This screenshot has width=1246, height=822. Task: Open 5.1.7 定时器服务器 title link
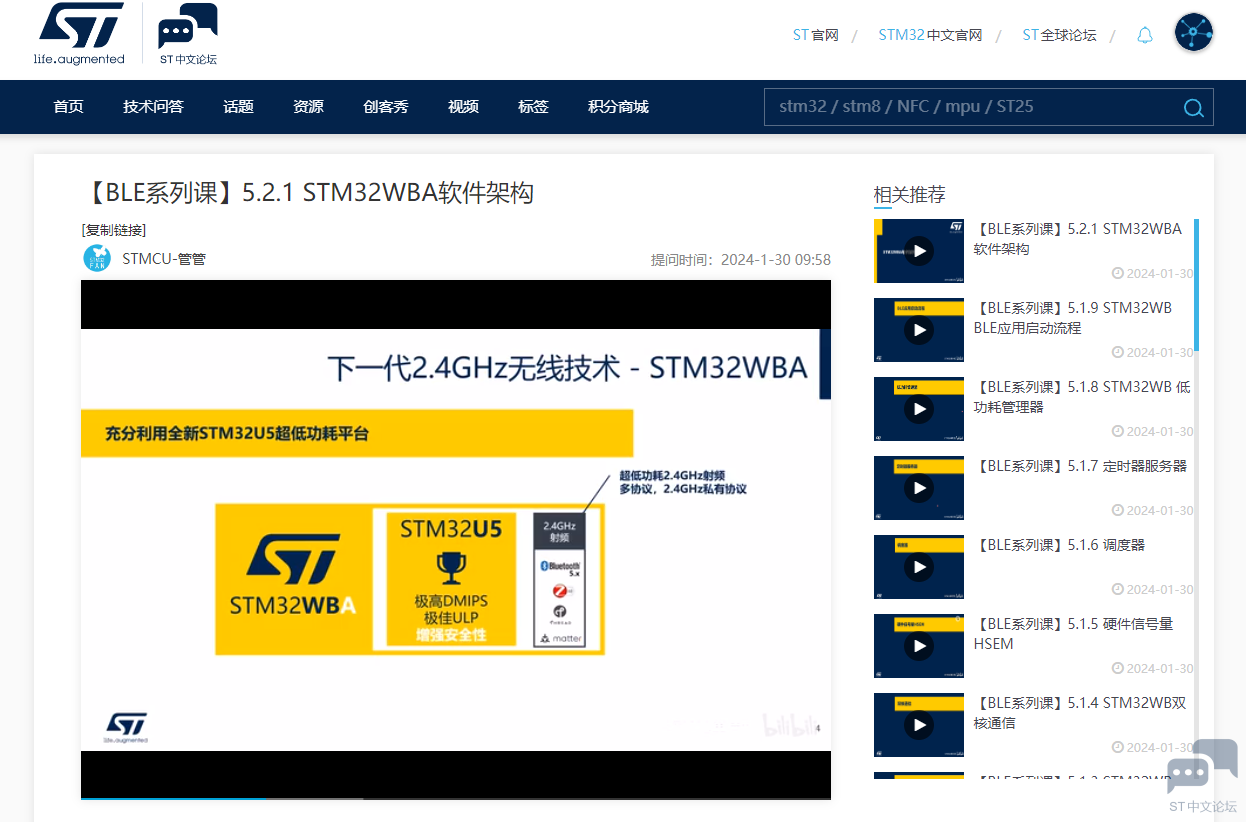tap(1080, 466)
